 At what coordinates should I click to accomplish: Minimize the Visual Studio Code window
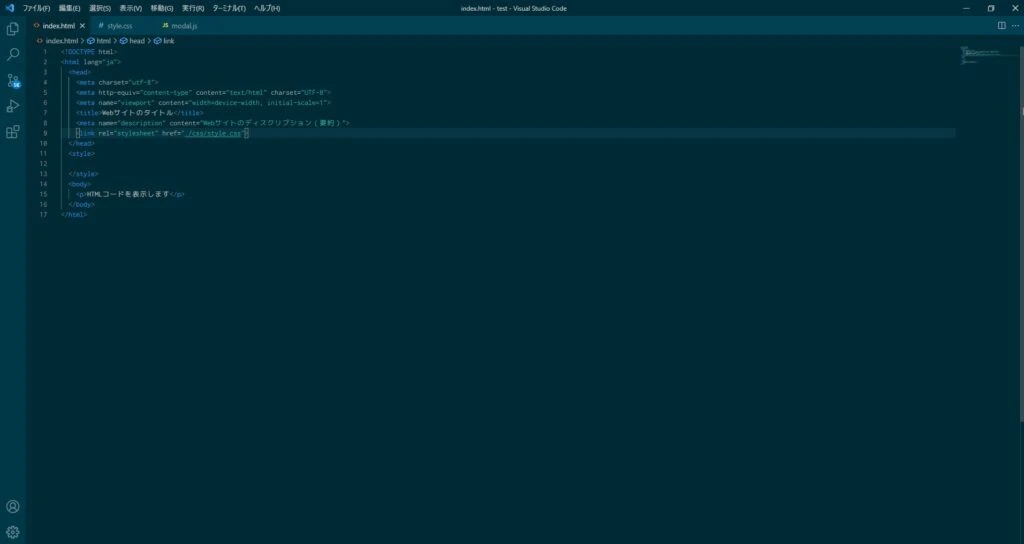967,8
